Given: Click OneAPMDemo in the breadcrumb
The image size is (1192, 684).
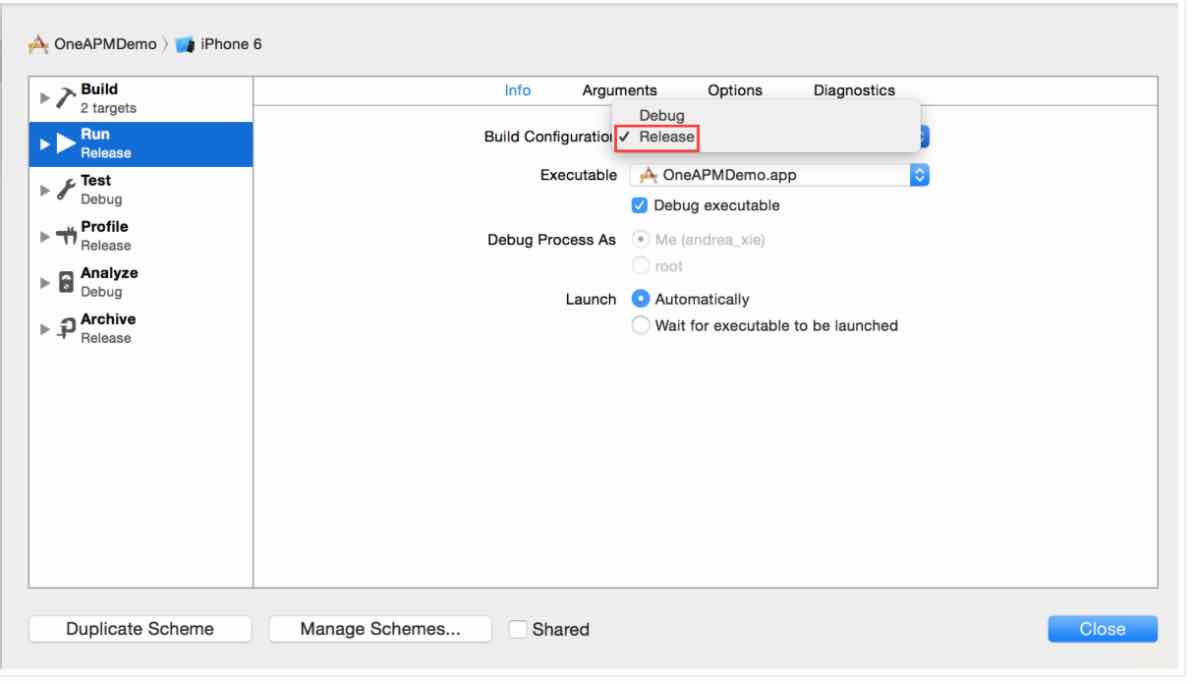Looking at the screenshot, I should [x=105, y=44].
